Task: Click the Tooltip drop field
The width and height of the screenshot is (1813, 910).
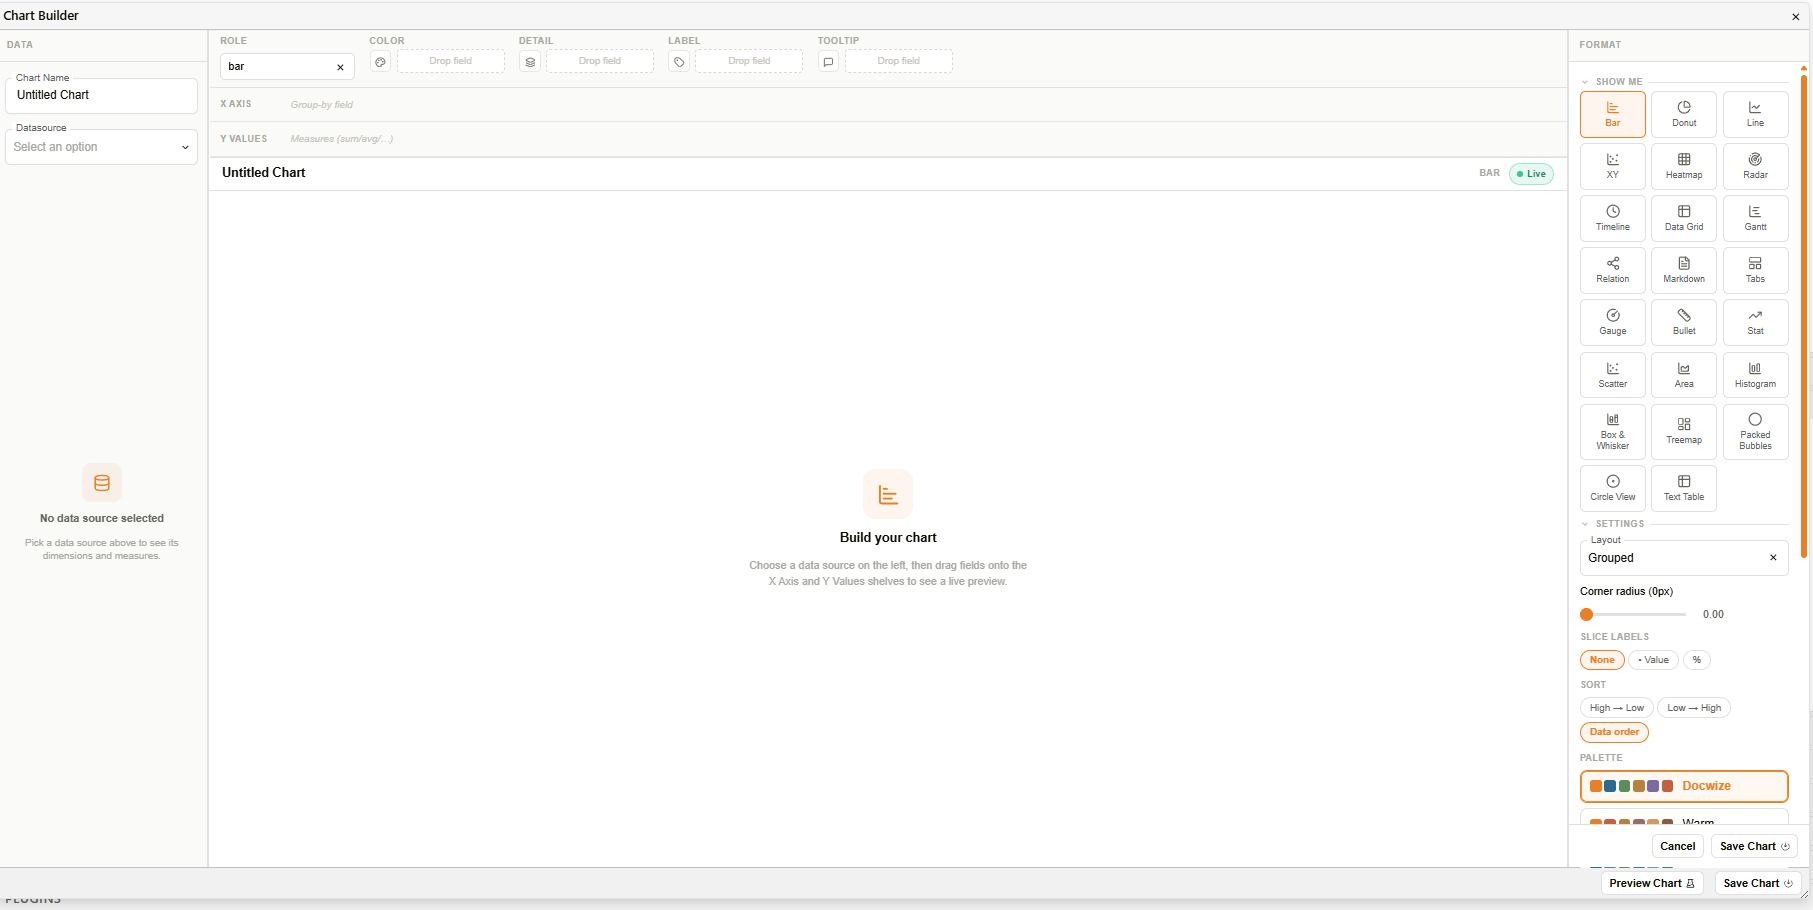Action: coord(898,61)
